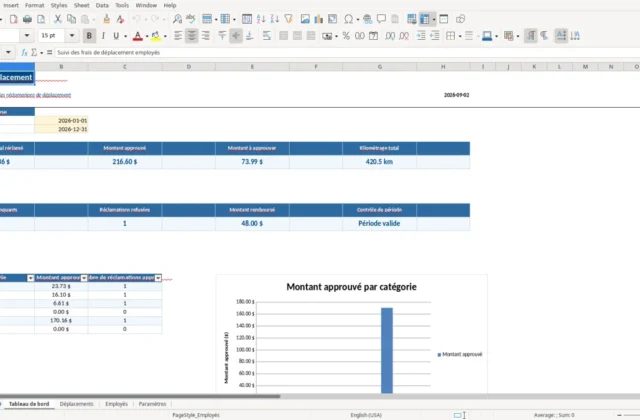Viewport: 640px width, 420px height.
Task: Open font size dropdown arrow
Action: [x=72, y=36]
